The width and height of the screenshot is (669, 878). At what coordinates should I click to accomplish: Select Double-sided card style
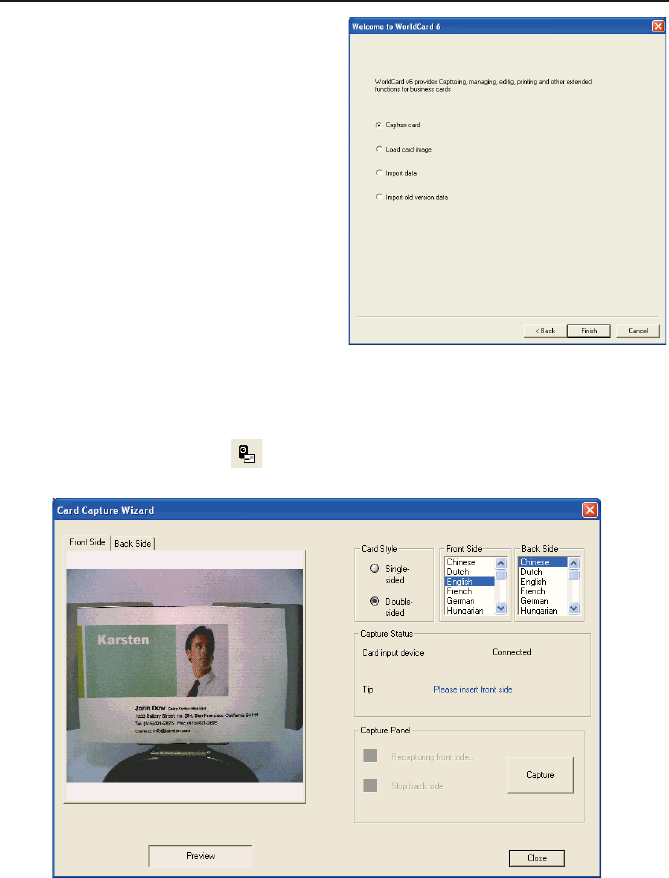tap(375, 601)
